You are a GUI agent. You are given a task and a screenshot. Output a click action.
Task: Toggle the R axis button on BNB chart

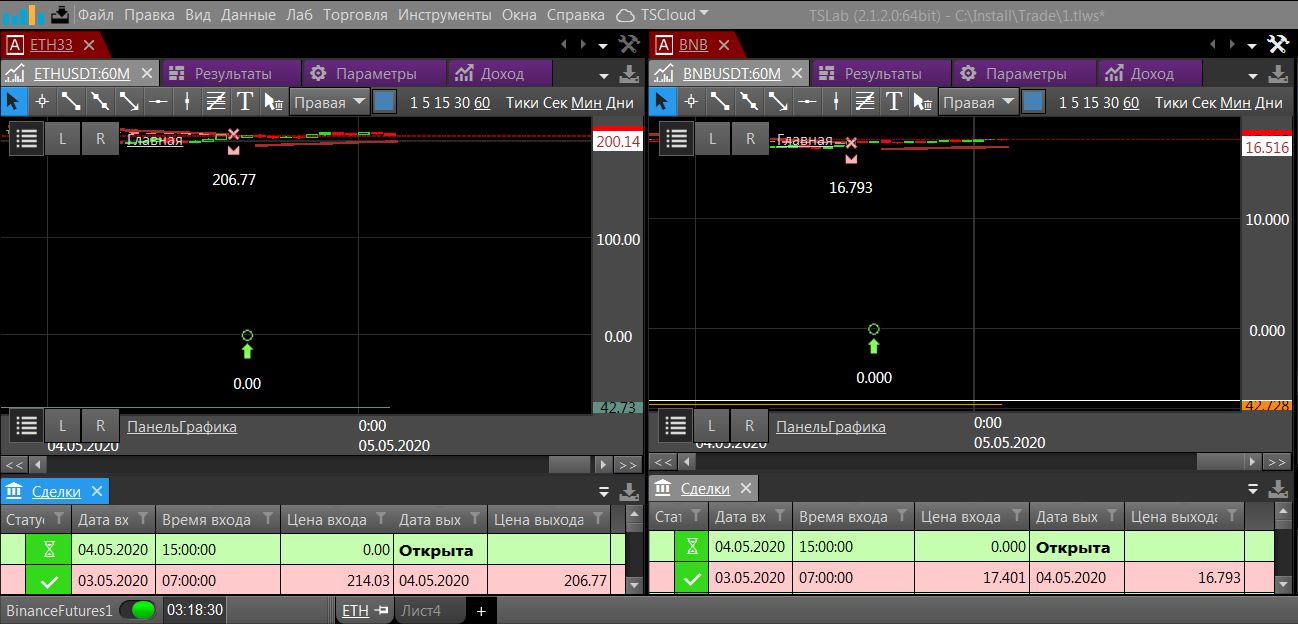750,139
